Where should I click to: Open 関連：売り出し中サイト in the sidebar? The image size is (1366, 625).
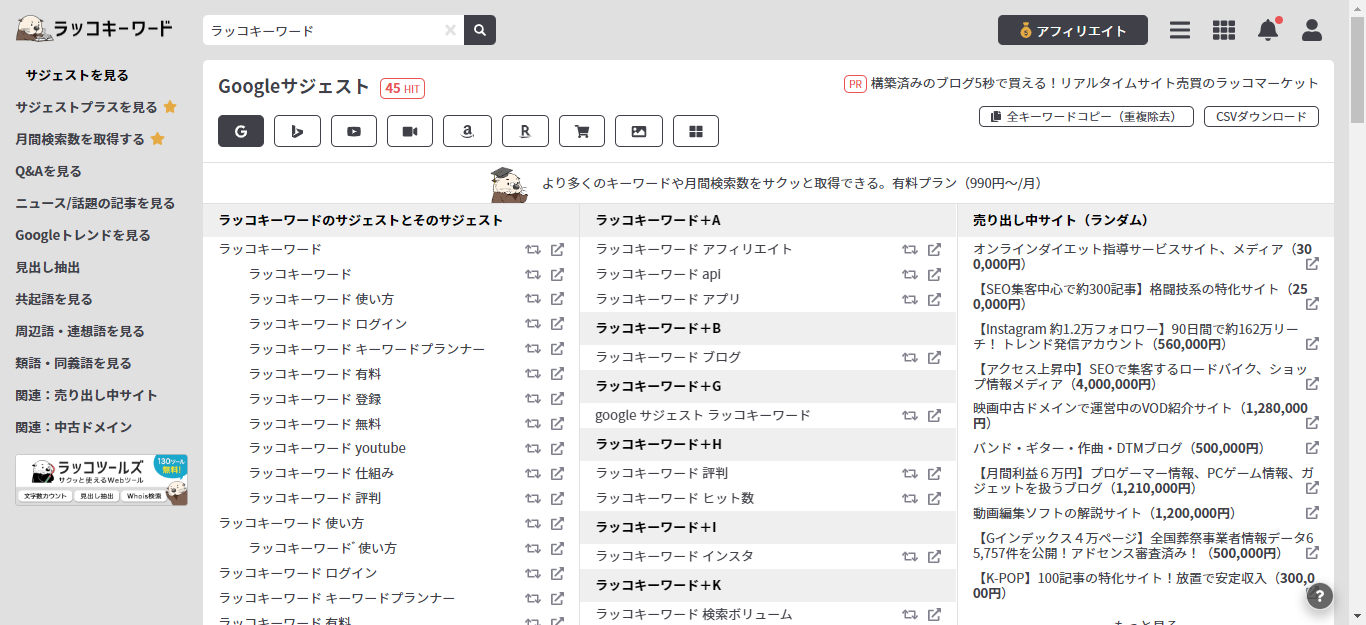[87, 395]
